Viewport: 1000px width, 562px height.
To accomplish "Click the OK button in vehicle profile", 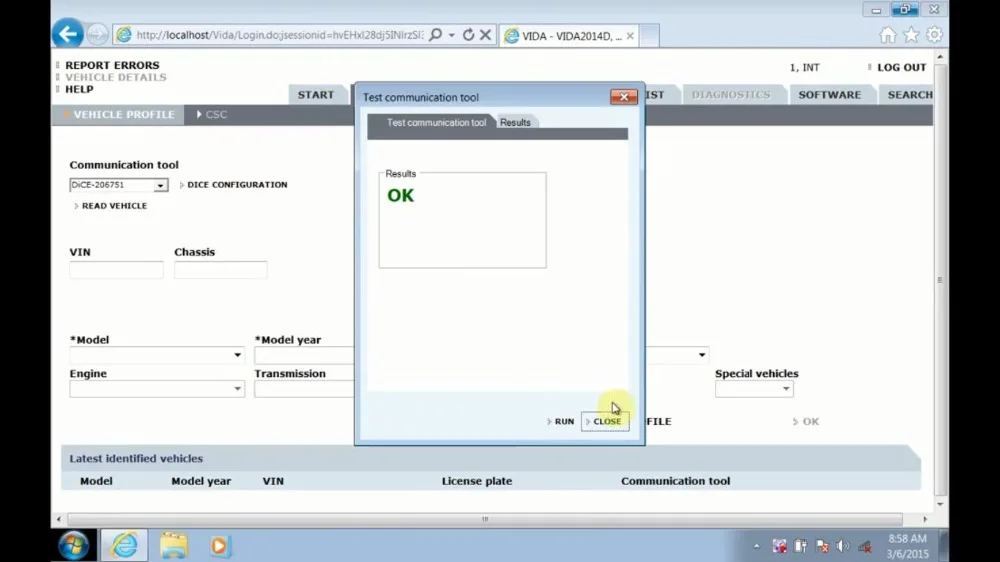I will pos(806,421).
